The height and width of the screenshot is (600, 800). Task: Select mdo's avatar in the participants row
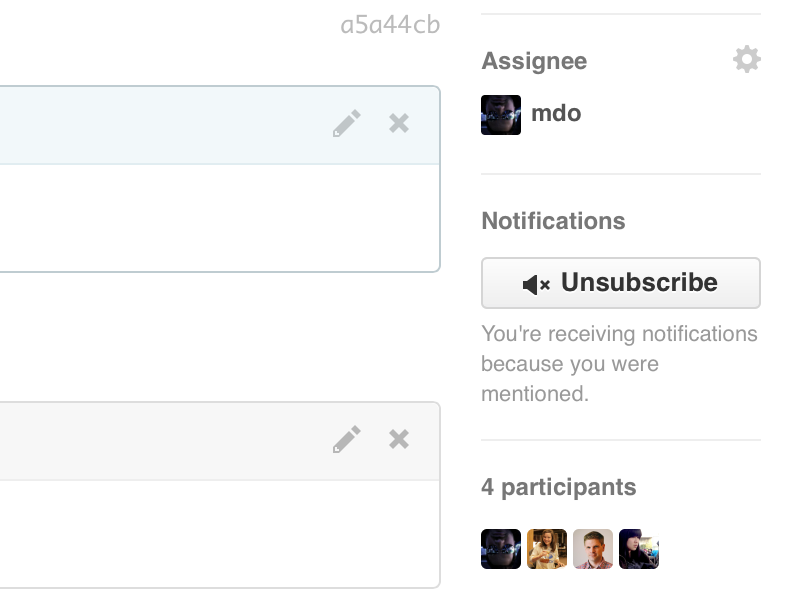click(501, 549)
